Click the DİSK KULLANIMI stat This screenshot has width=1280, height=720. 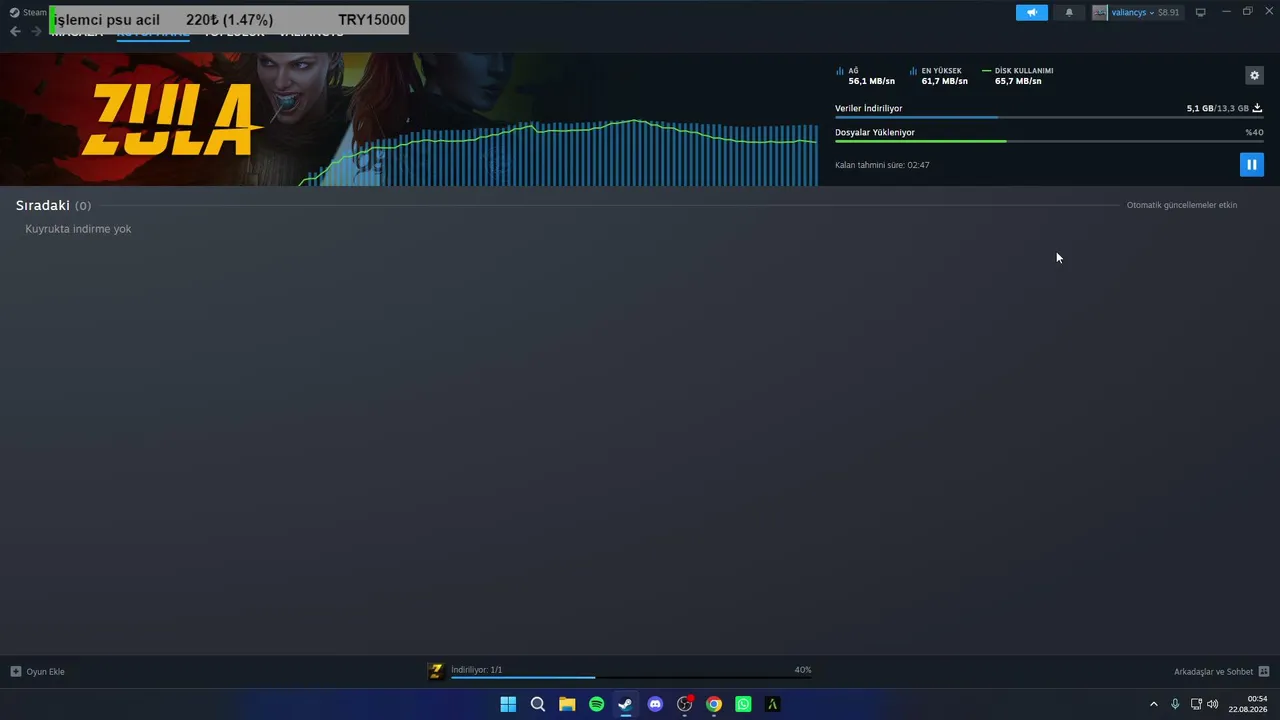1018,76
